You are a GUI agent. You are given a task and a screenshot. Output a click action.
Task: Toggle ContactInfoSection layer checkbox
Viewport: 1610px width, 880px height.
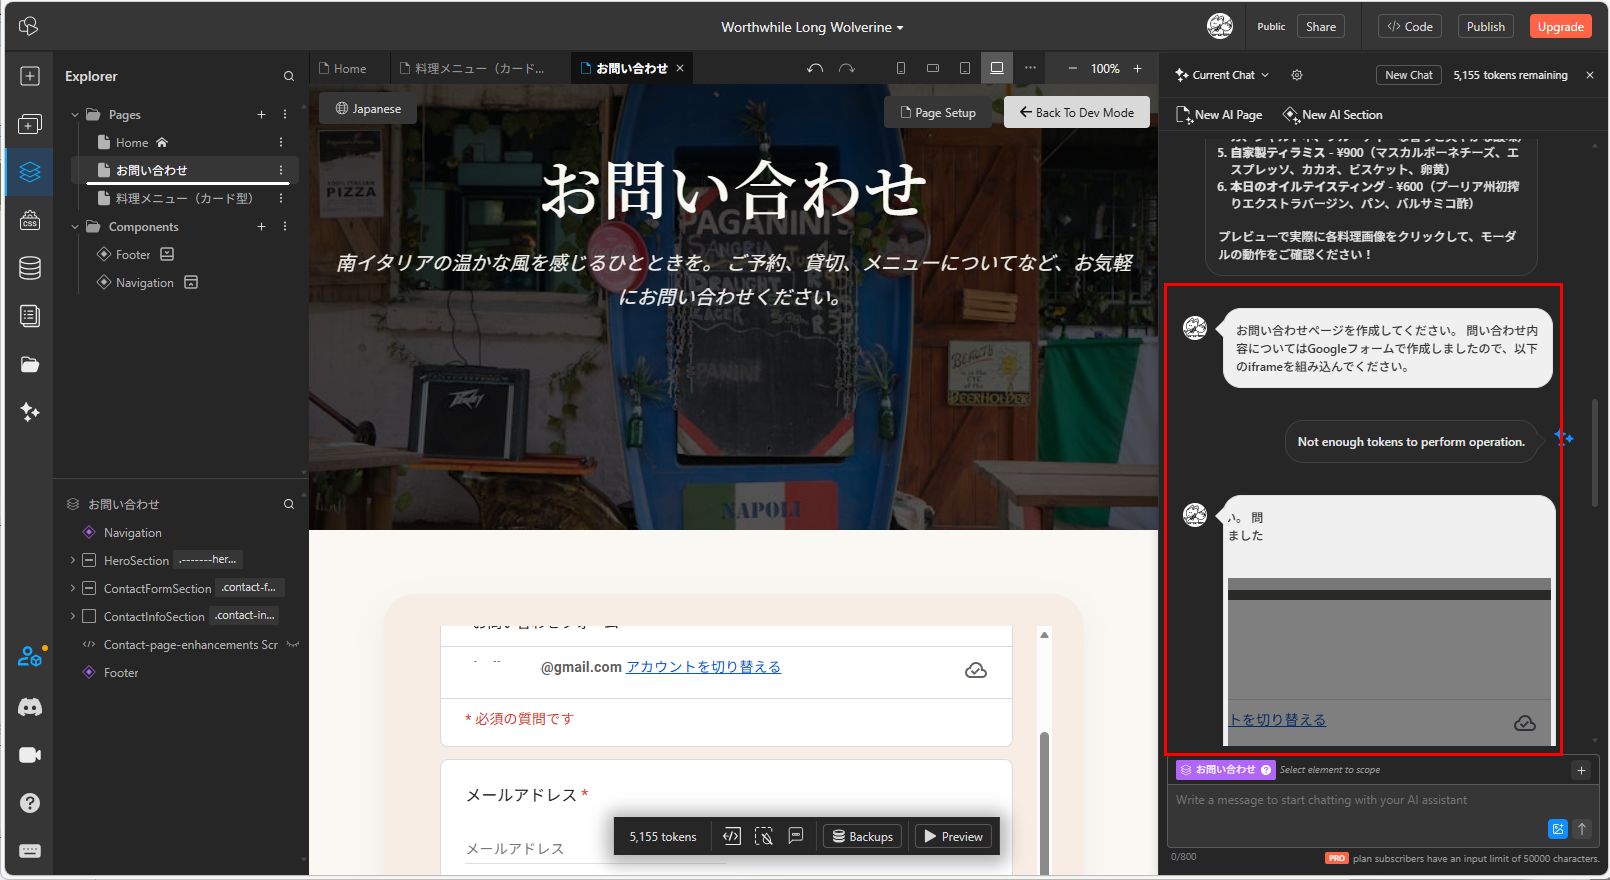coord(89,616)
